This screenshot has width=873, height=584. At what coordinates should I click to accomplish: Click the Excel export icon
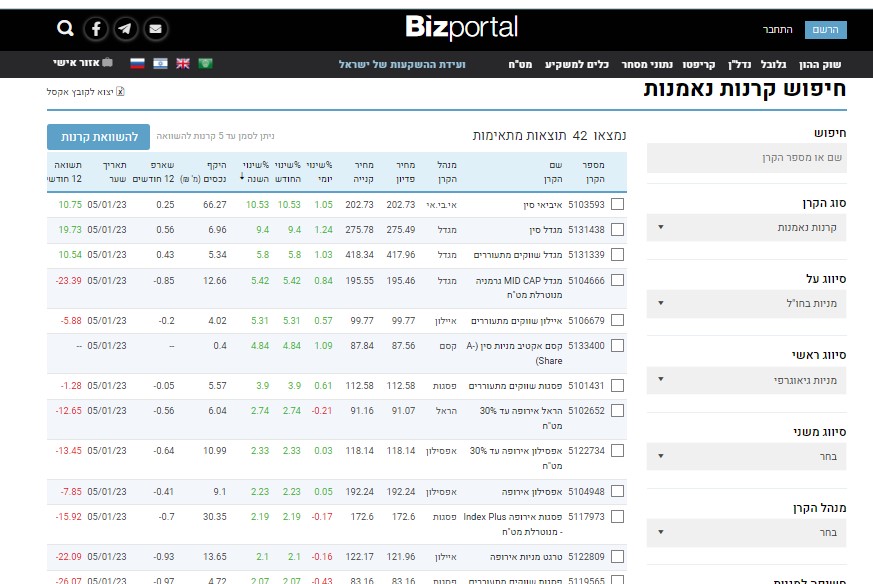120,91
